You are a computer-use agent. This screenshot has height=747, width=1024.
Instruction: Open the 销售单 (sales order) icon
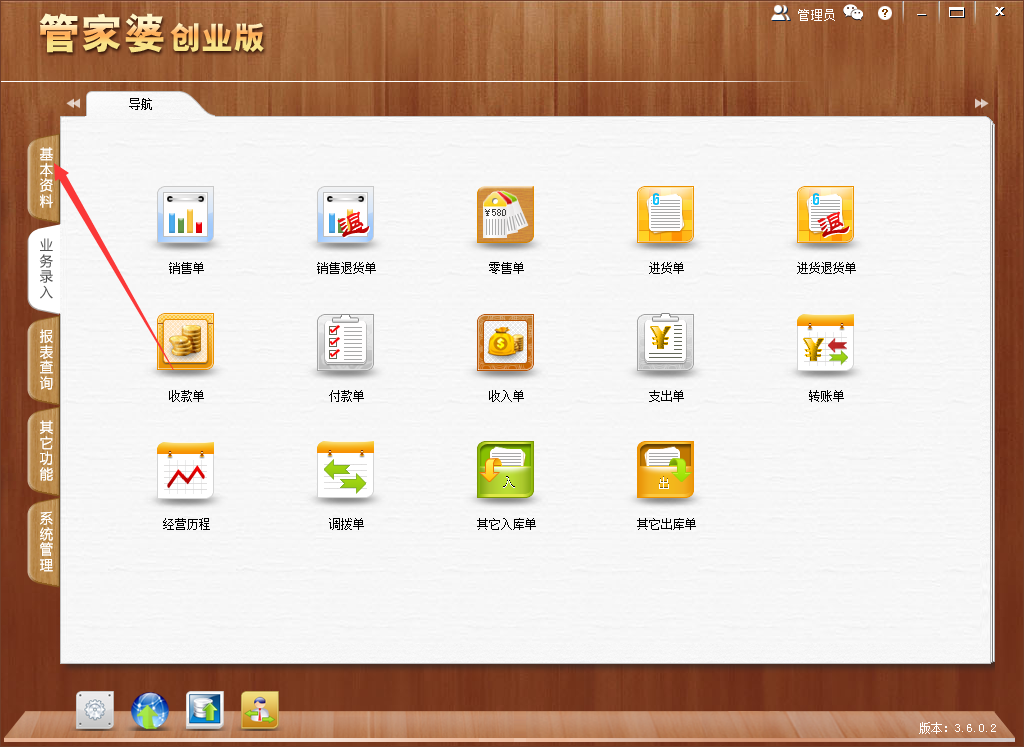click(x=185, y=215)
